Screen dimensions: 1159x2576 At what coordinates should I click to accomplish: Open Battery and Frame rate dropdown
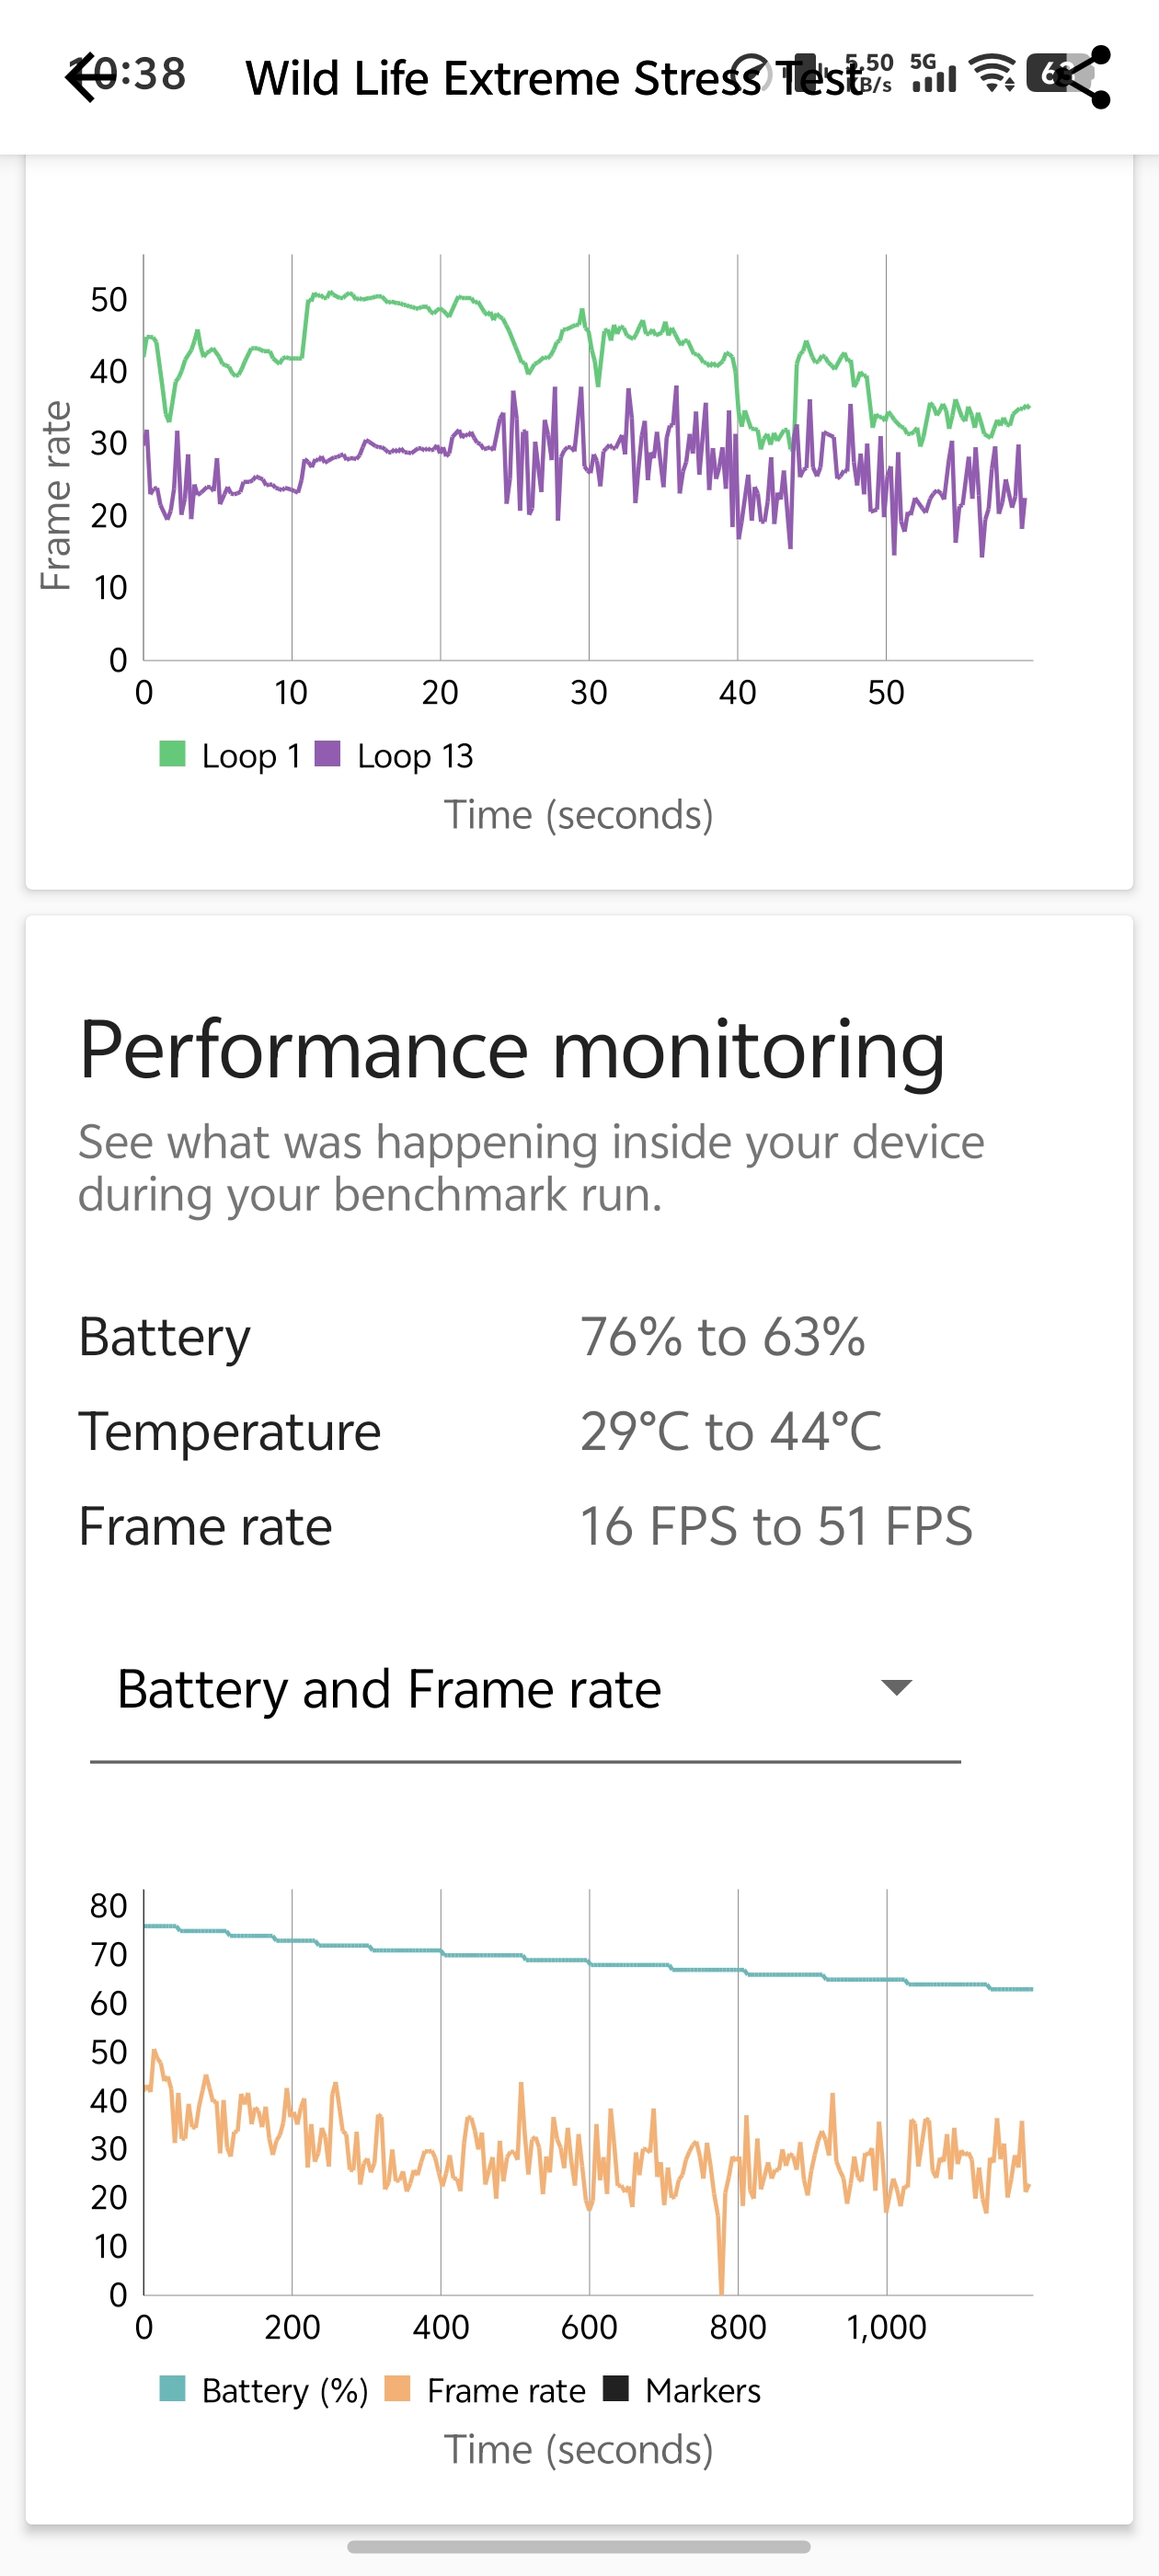click(524, 1690)
